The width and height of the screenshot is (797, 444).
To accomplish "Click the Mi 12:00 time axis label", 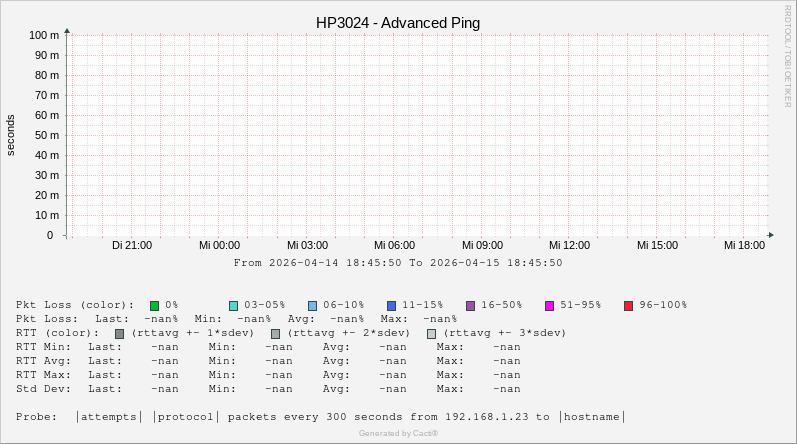I will click(x=569, y=245).
